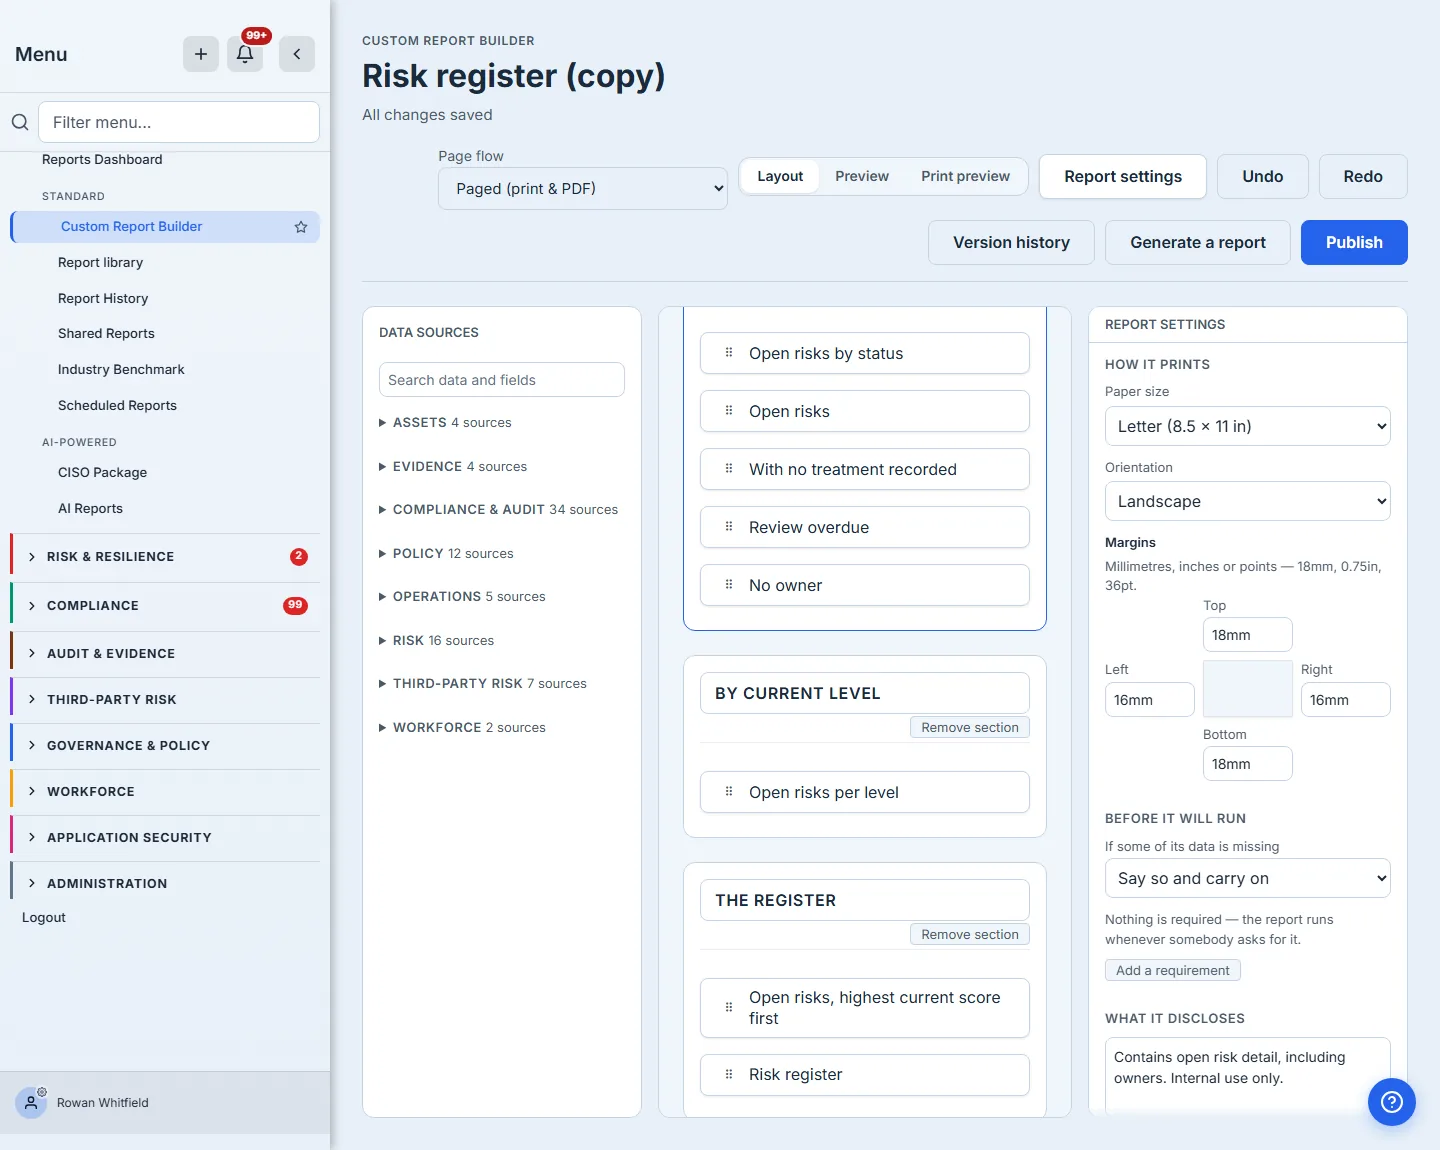This screenshot has width=1440, height=1150.
Task: Click Add a requirement
Action: tap(1173, 970)
